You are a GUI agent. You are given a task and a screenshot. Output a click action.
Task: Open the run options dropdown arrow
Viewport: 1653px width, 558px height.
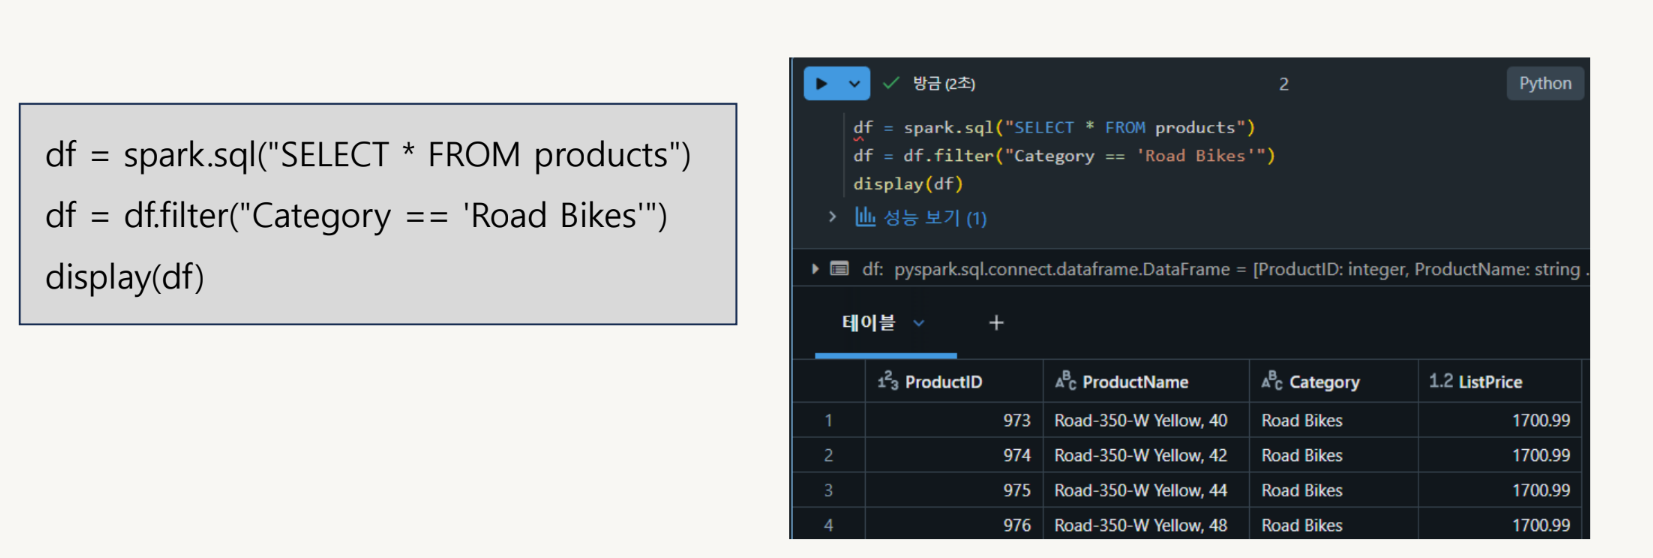pyautogui.click(x=854, y=84)
